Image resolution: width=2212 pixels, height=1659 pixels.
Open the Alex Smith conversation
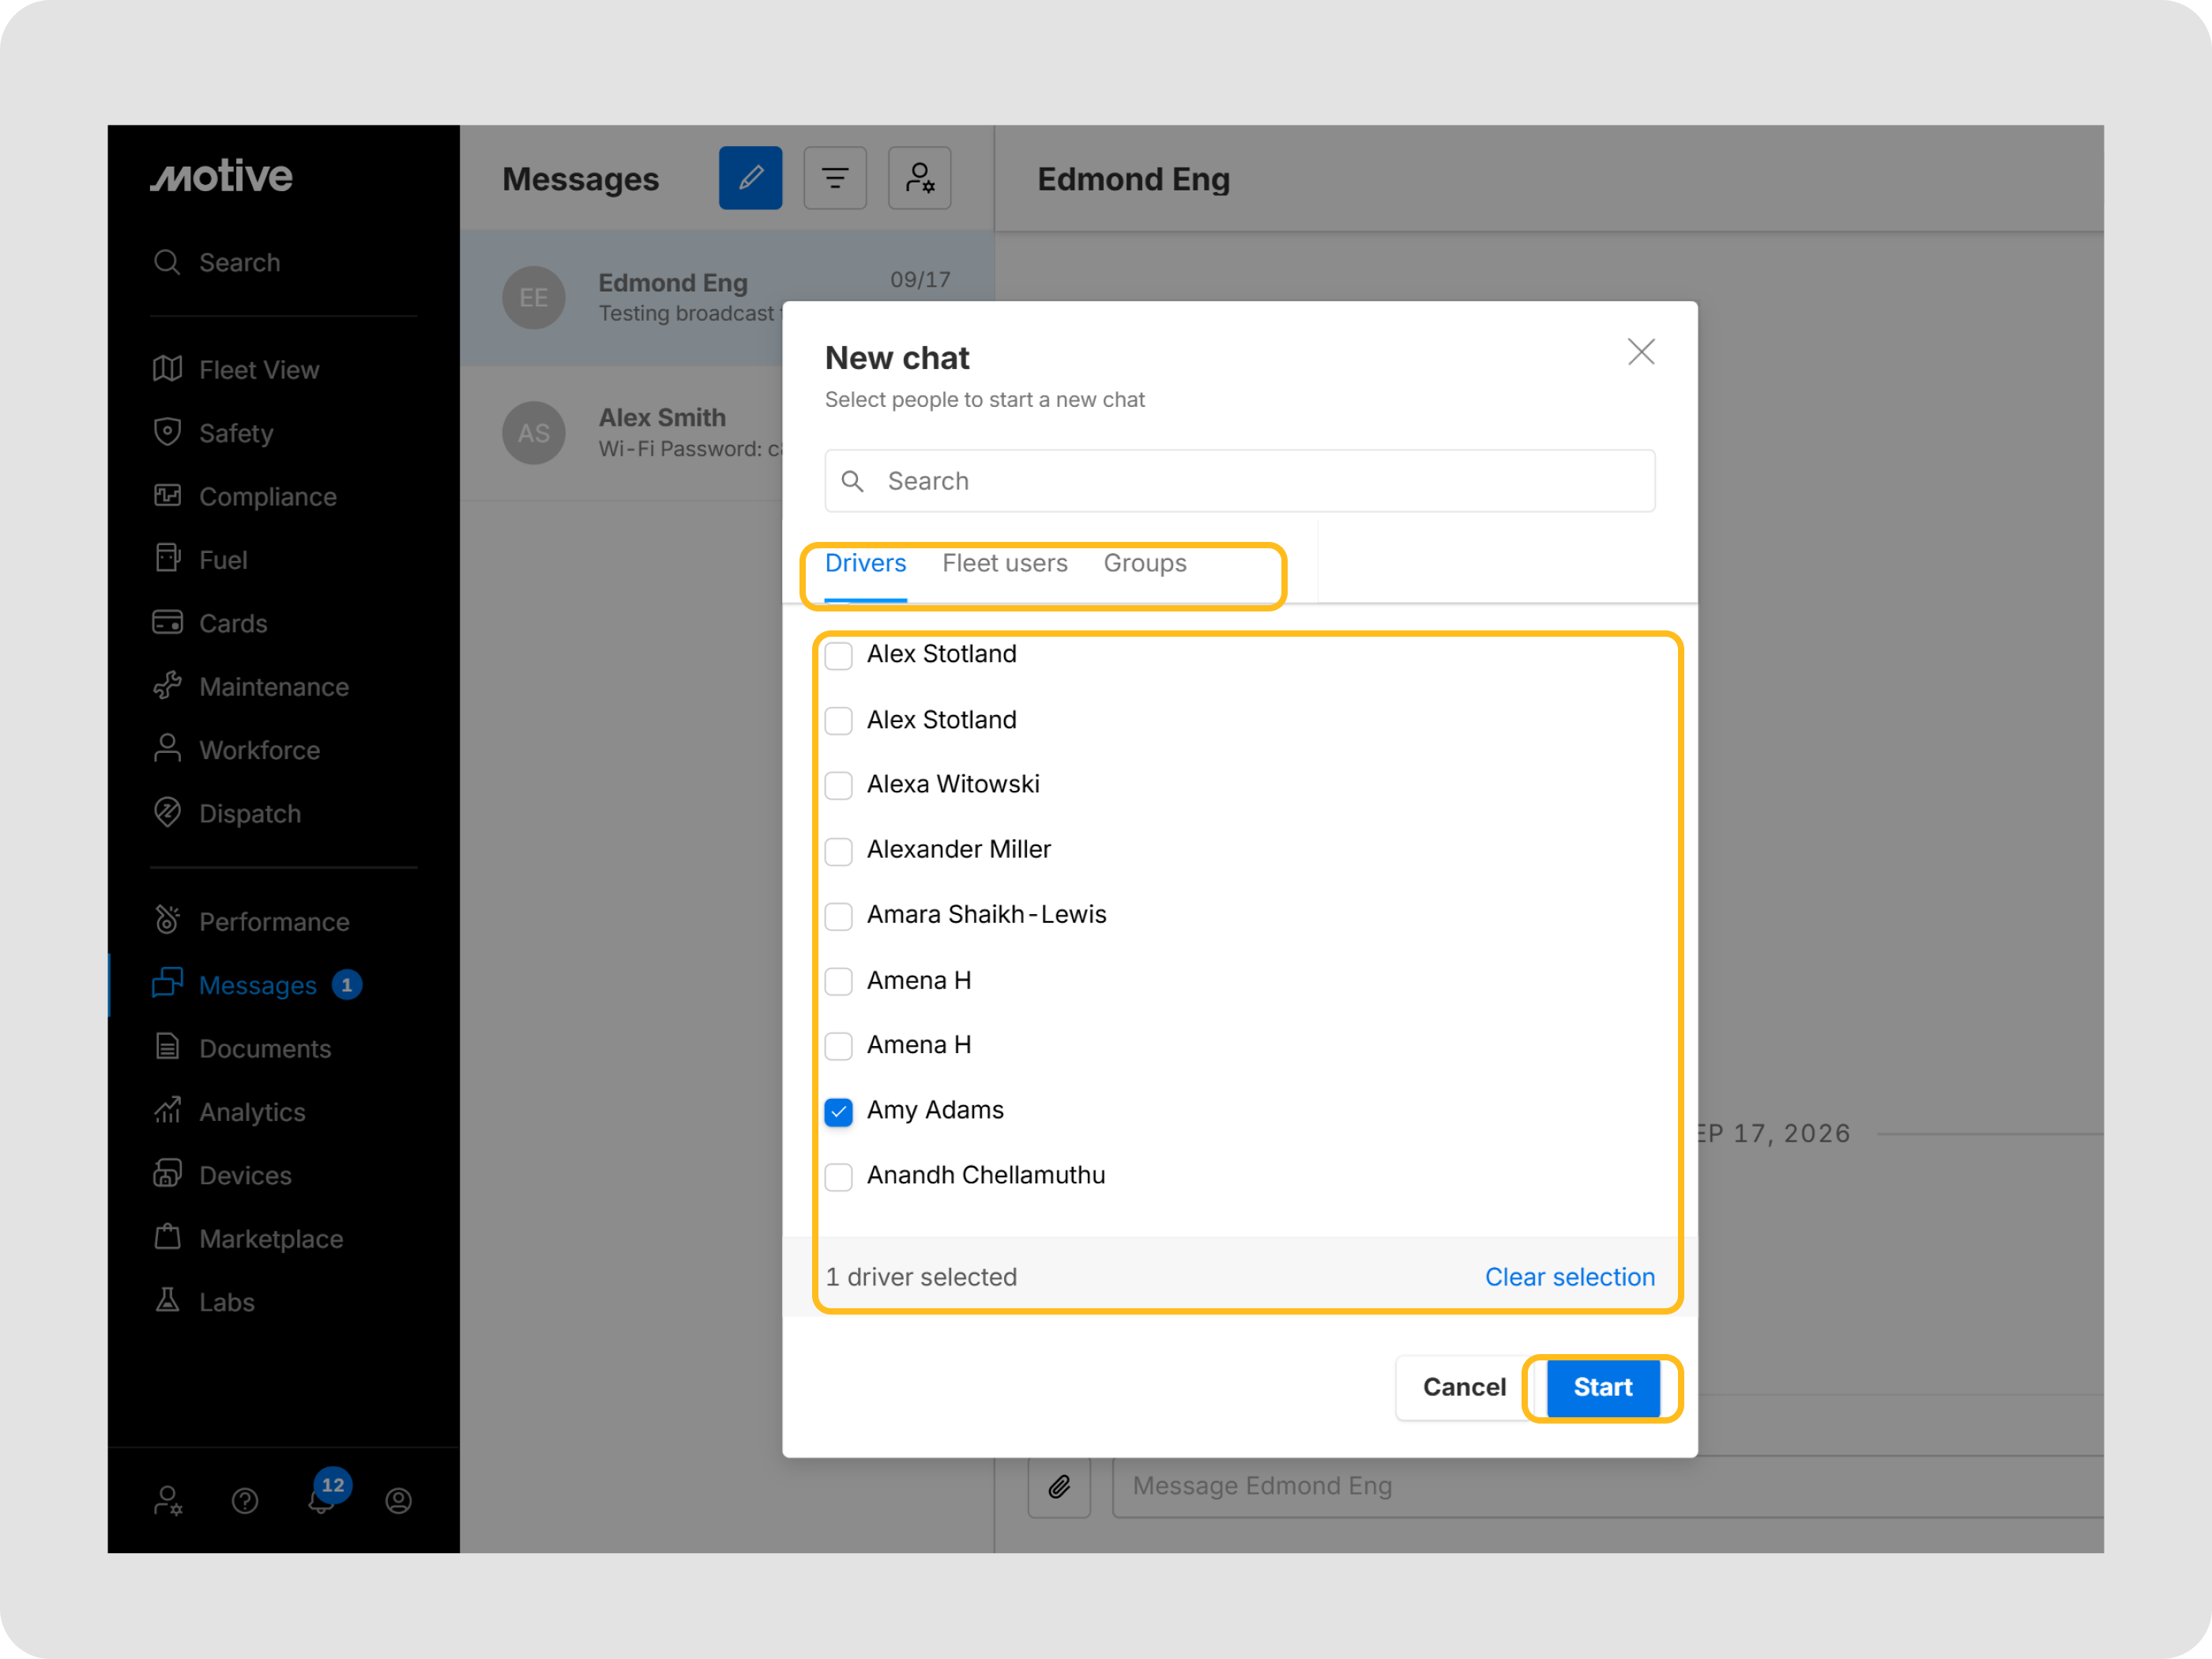622,433
